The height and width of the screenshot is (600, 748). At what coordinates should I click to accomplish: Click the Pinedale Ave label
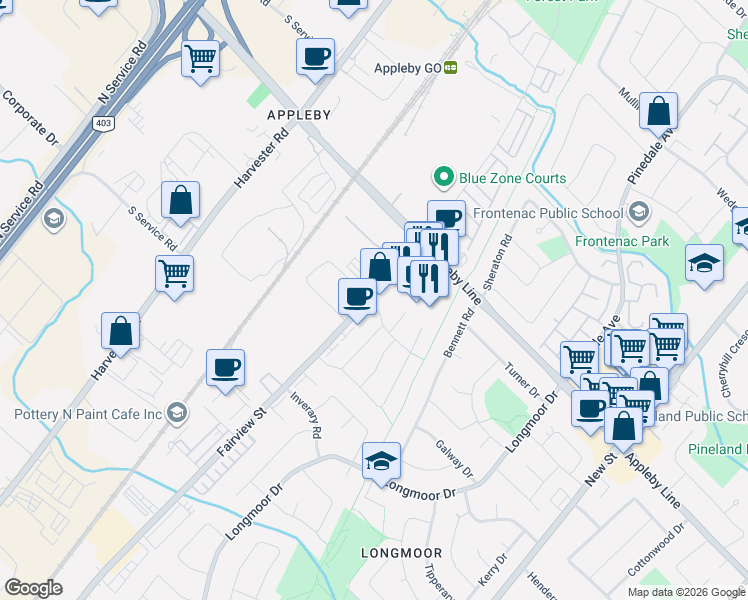pos(651,156)
